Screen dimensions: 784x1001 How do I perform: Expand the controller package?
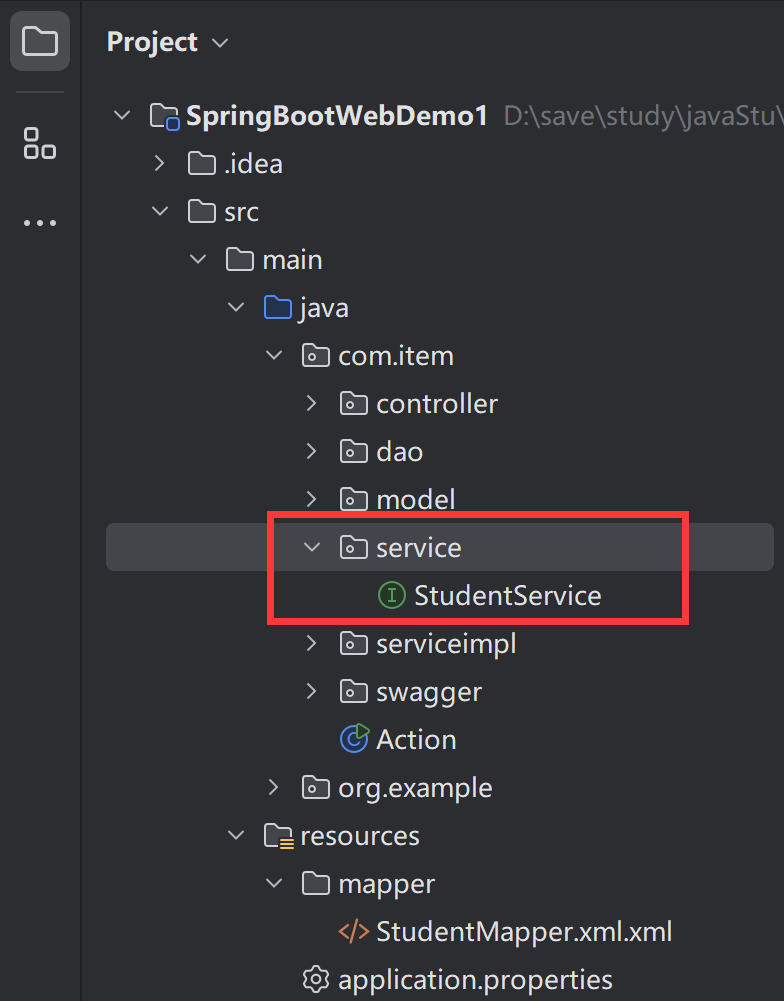(312, 404)
